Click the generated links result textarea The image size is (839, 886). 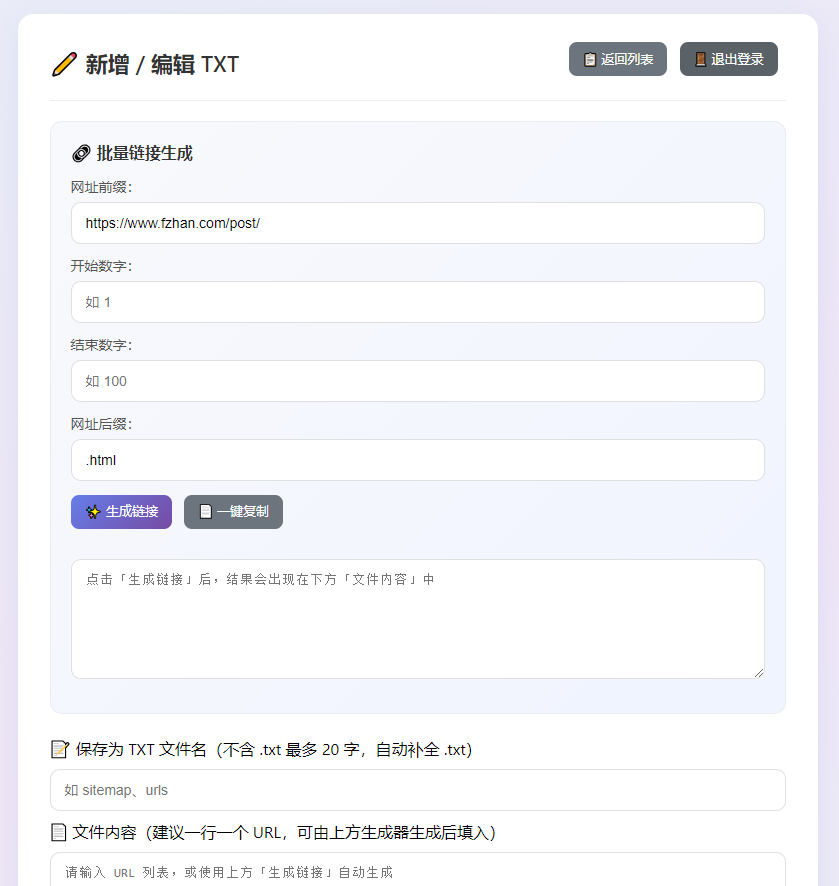(x=417, y=618)
